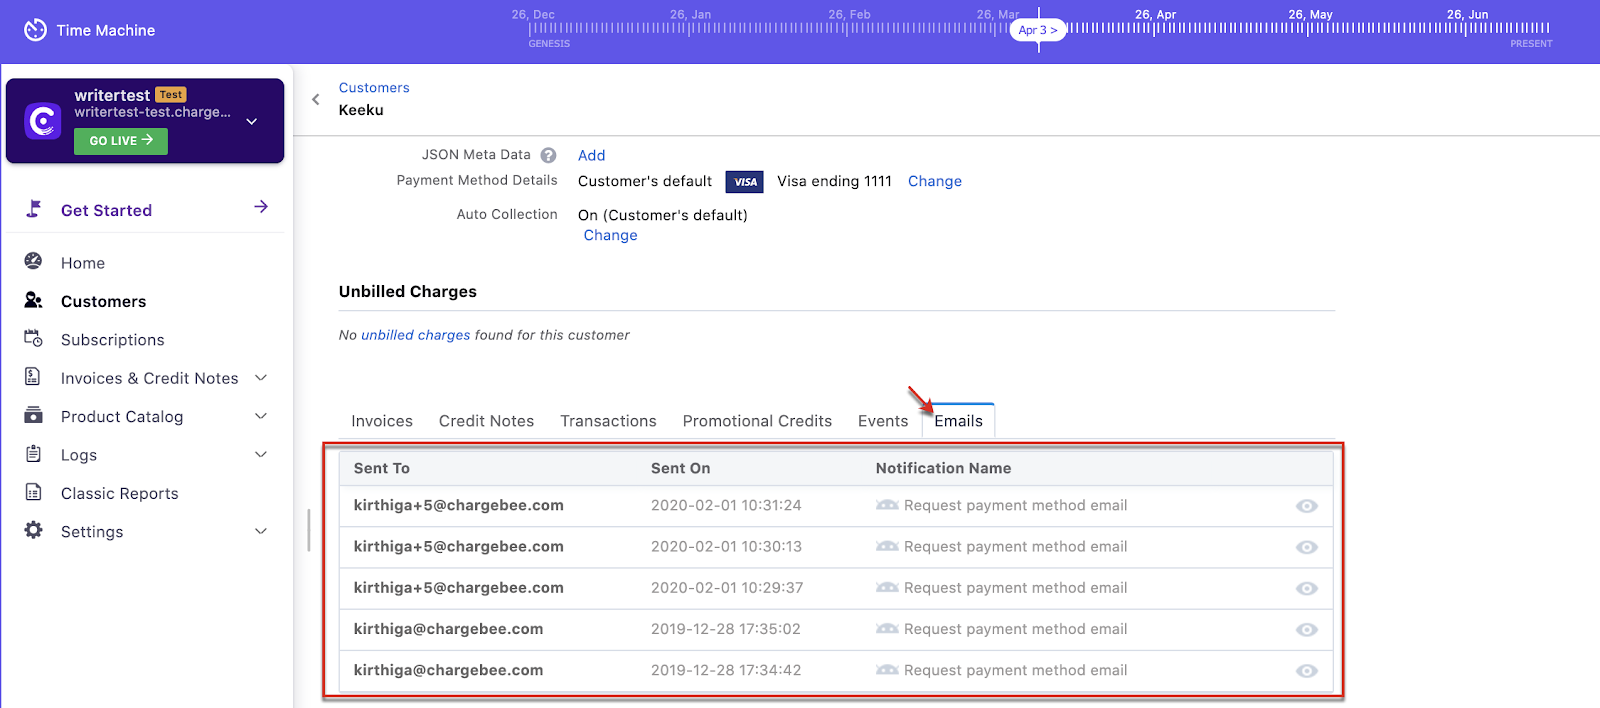Switch to the Transactions tab
Viewport: 1600px width, 708px height.
(x=608, y=421)
